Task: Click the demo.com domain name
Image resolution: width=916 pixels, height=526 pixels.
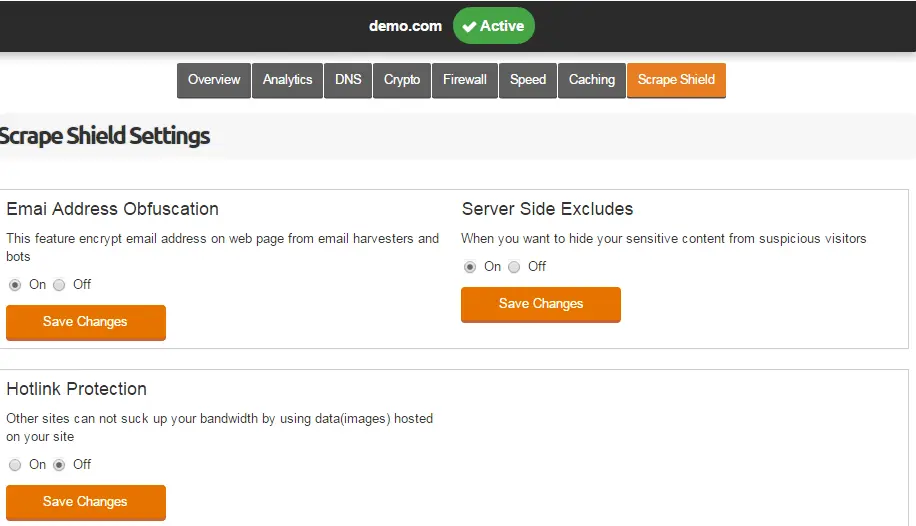Action: [x=405, y=26]
